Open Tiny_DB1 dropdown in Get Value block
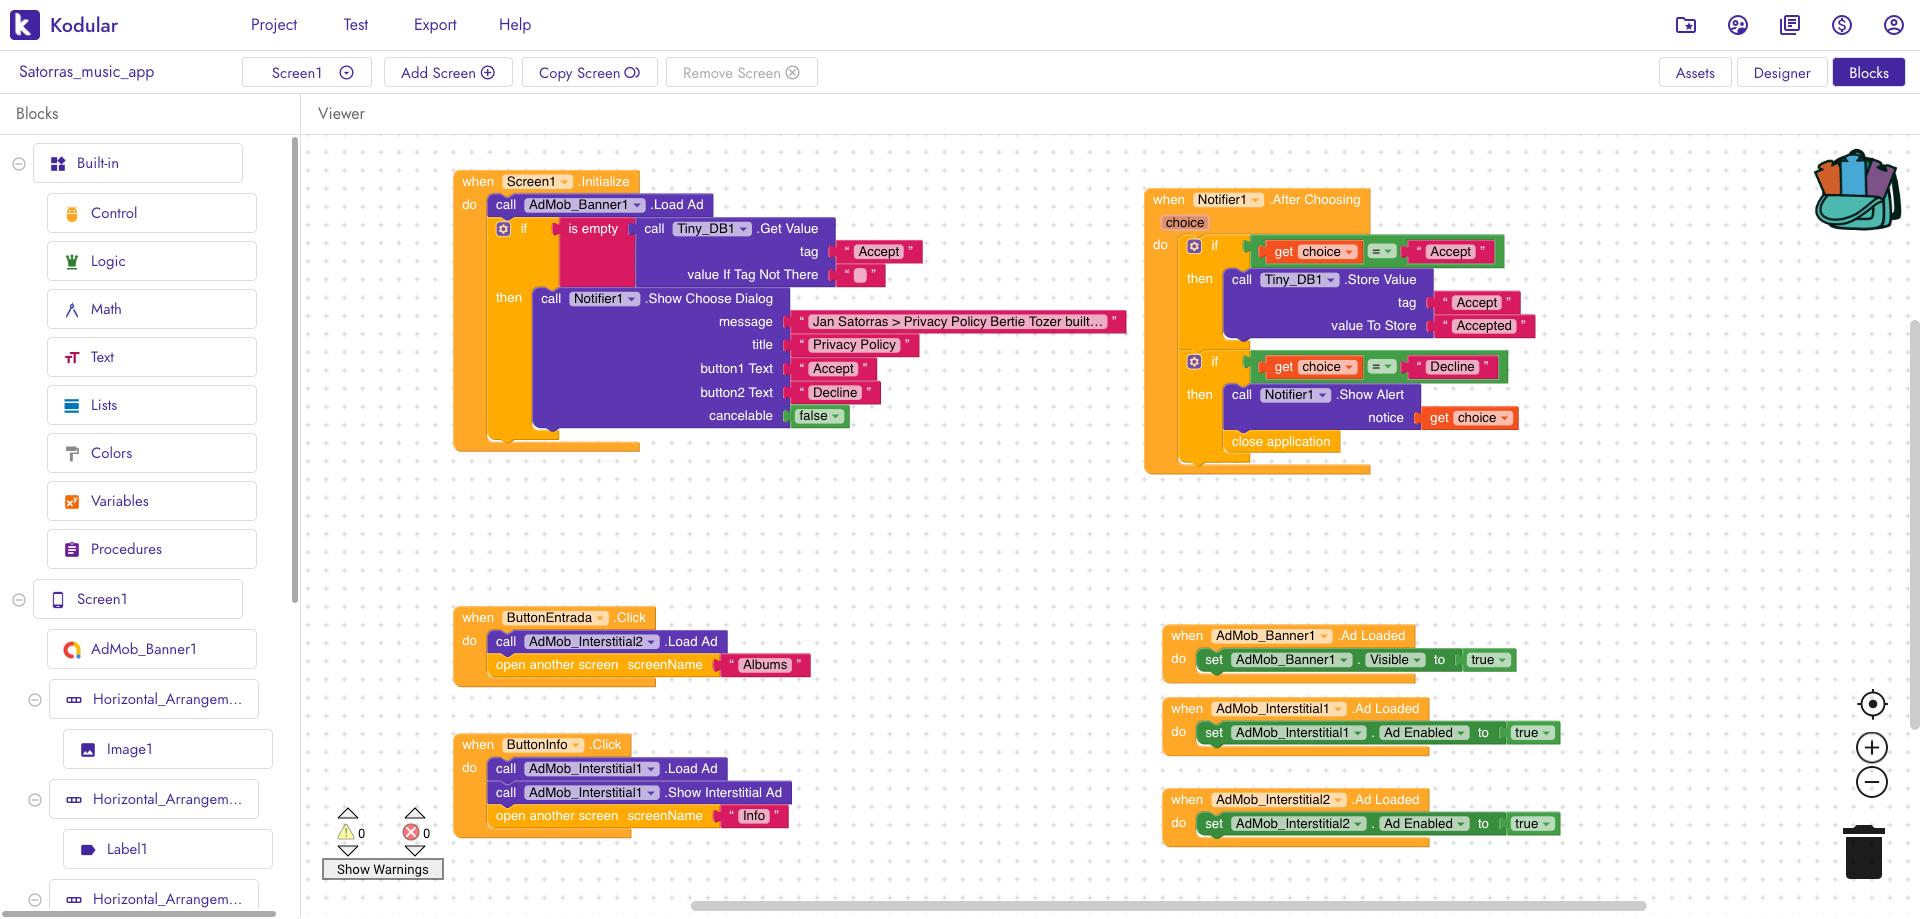 (713, 229)
